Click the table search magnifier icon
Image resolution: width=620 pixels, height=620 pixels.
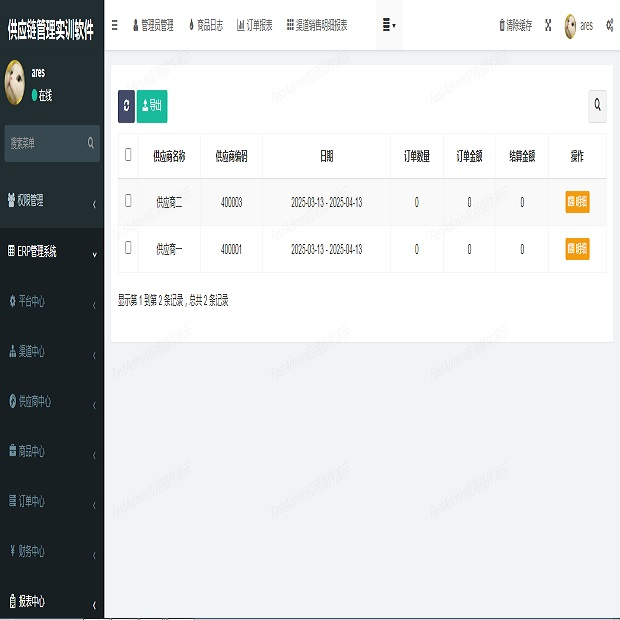click(598, 105)
